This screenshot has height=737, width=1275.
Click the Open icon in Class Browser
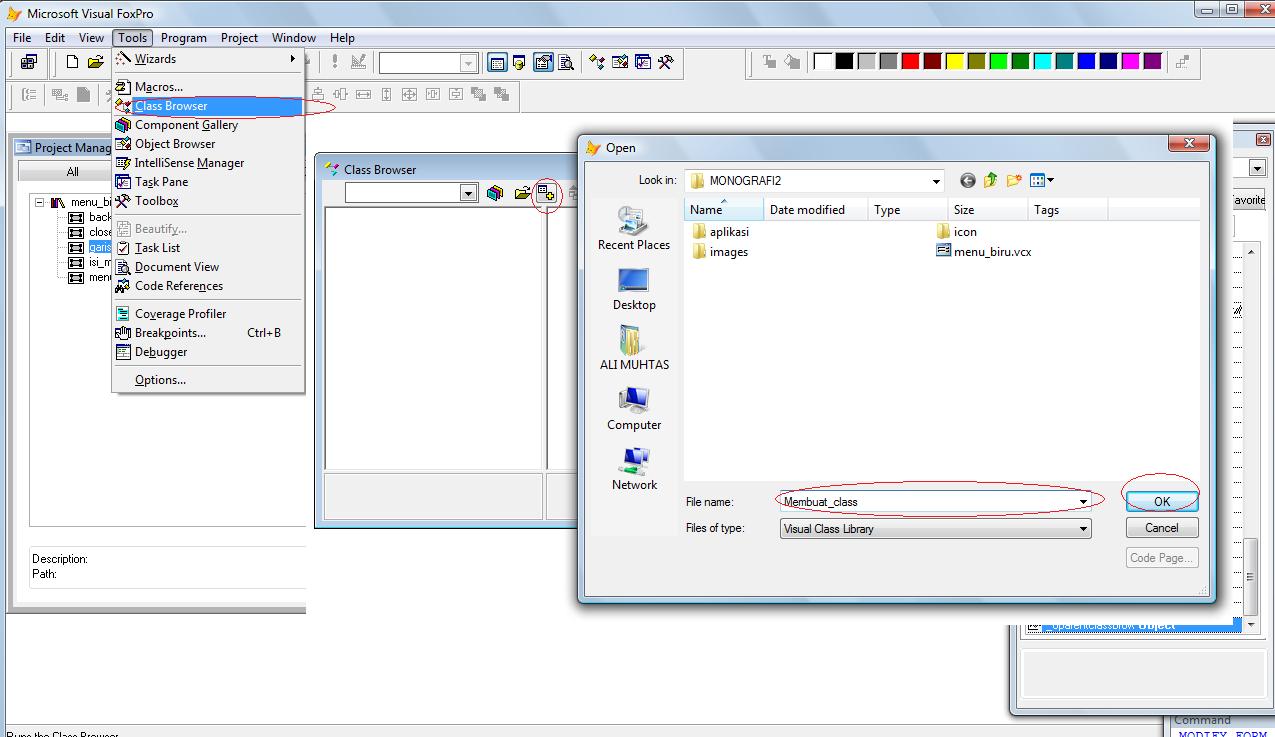tap(523, 193)
